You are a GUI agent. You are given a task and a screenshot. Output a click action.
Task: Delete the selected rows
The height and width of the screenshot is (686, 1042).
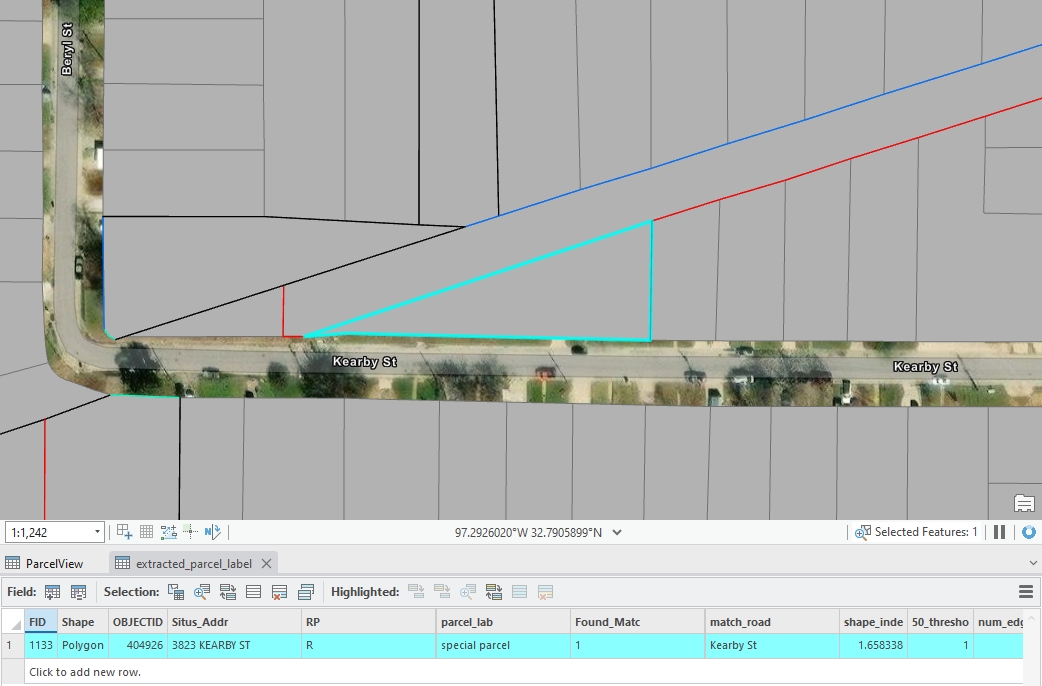[280, 592]
